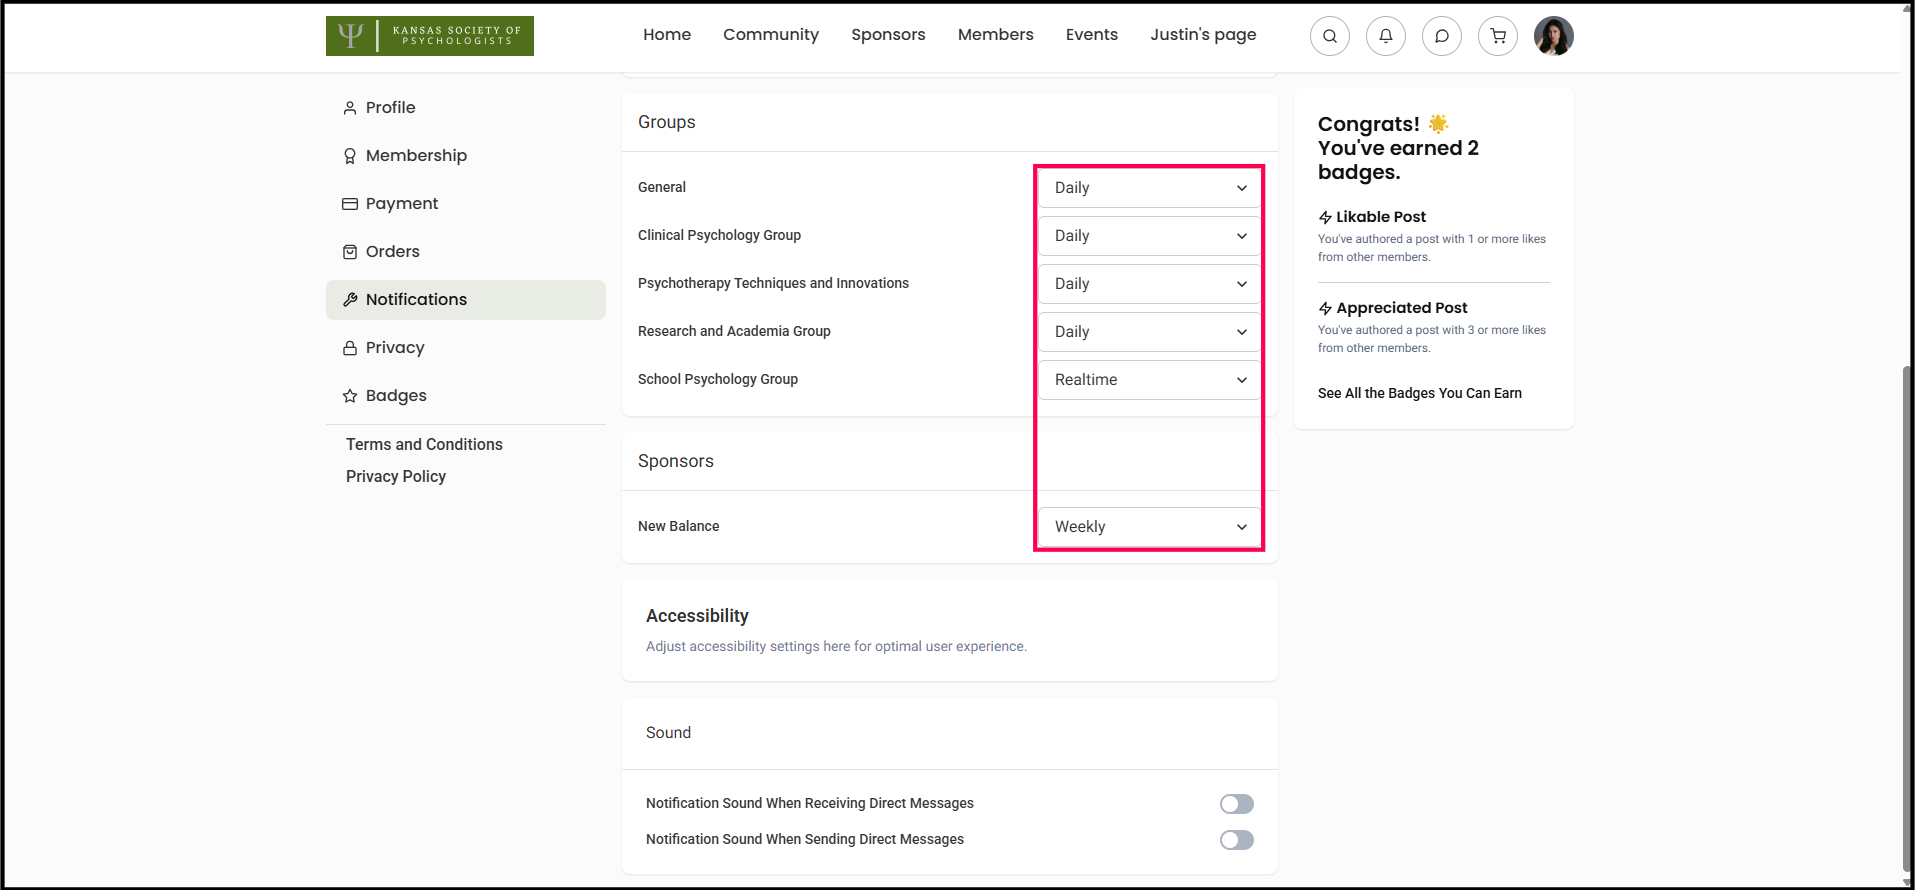
Task: Open the Terms and Conditions link
Action: click(424, 444)
